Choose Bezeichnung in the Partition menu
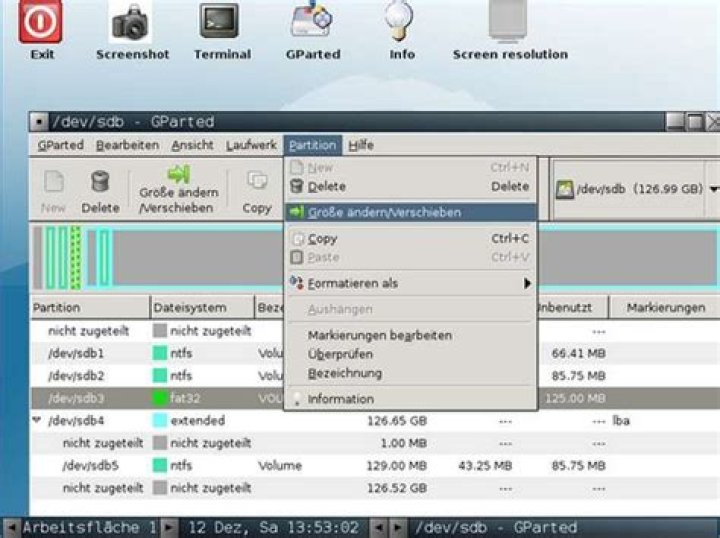 (x=410, y=373)
